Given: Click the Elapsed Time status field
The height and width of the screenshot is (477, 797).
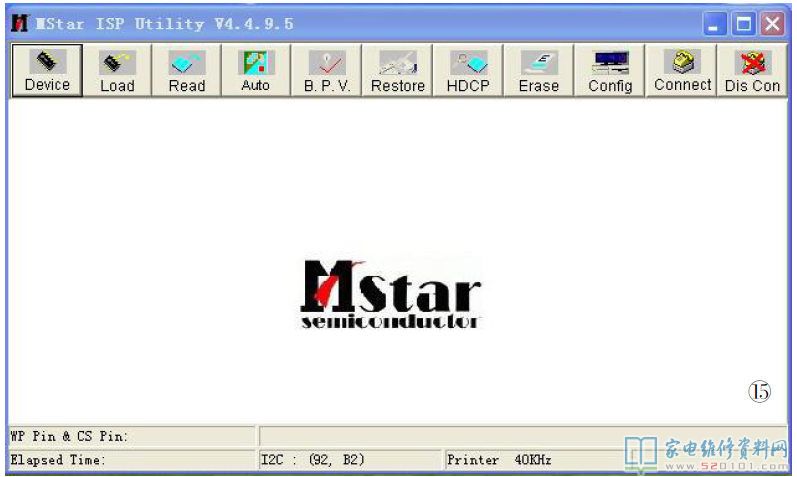Looking at the screenshot, I should click(130, 460).
